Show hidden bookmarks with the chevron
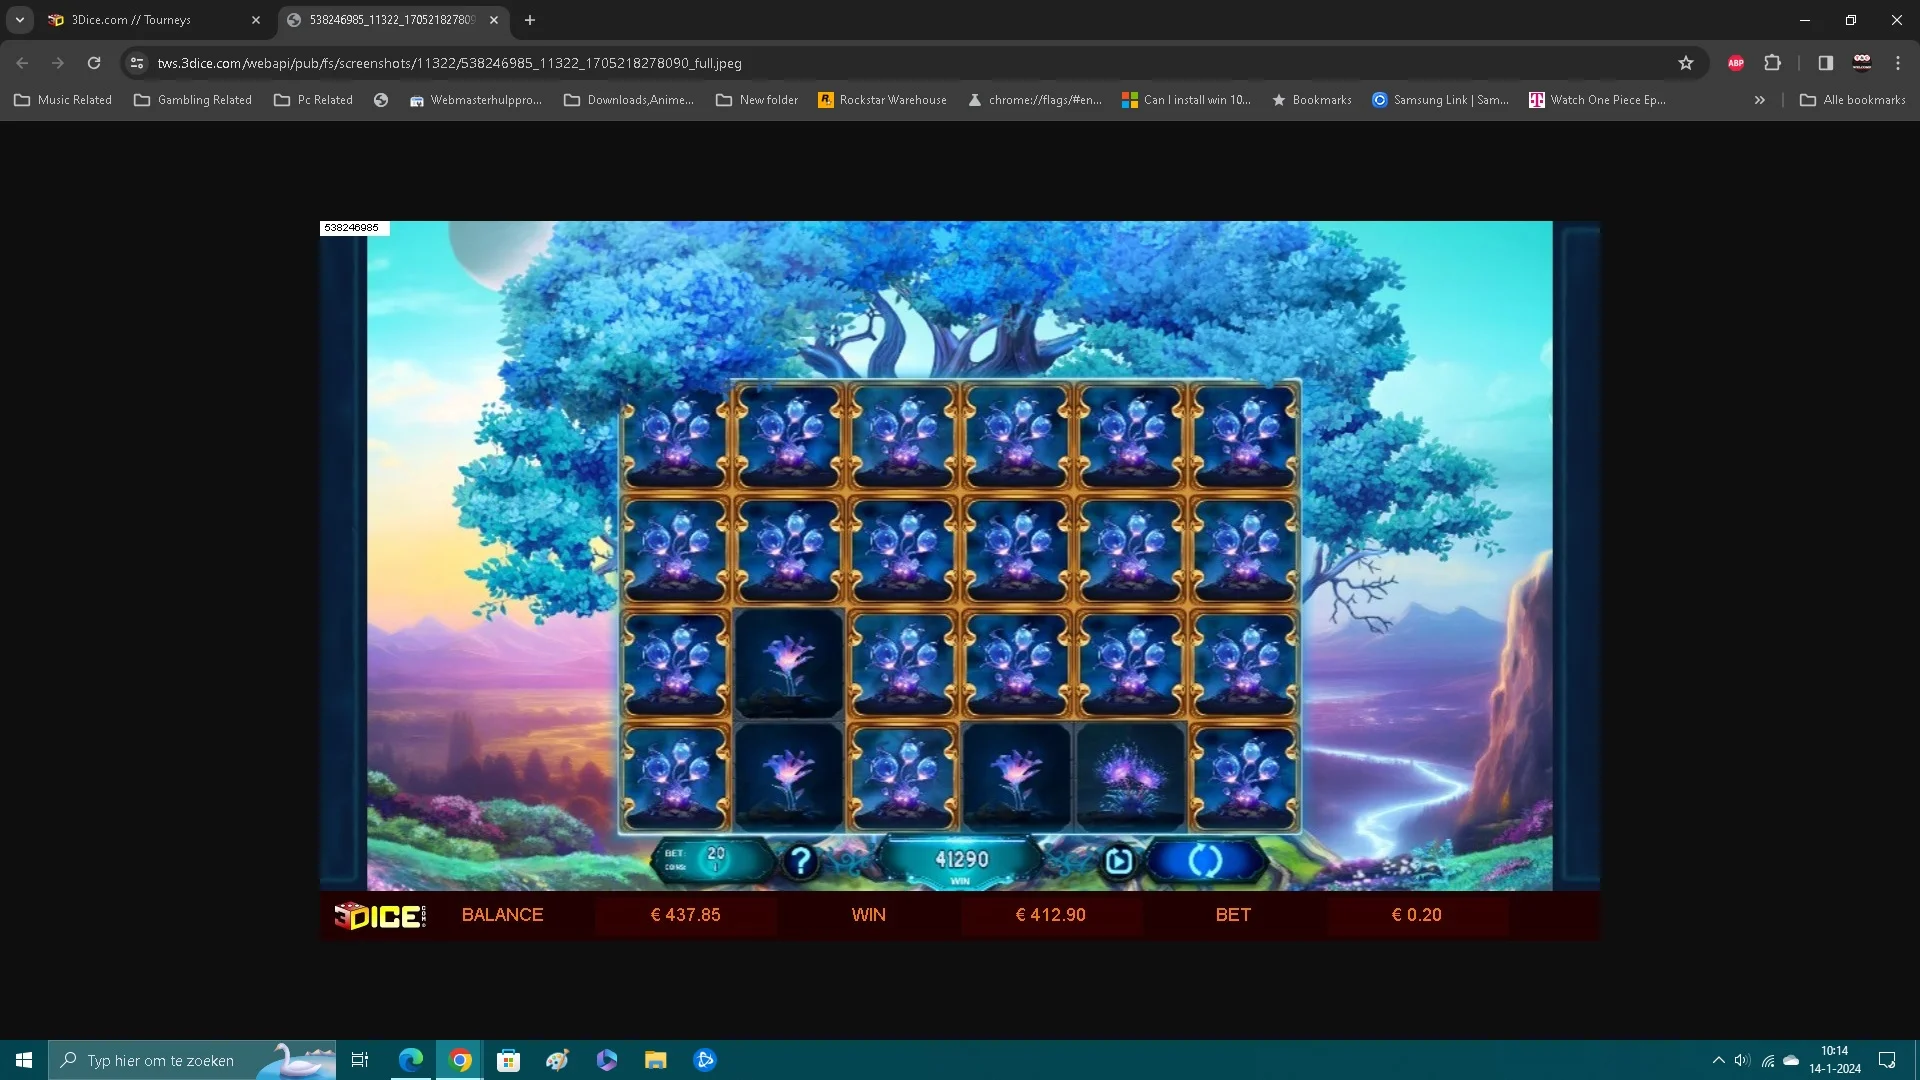Image resolution: width=1920 pixels, height=1080 pixels. 1759,100
